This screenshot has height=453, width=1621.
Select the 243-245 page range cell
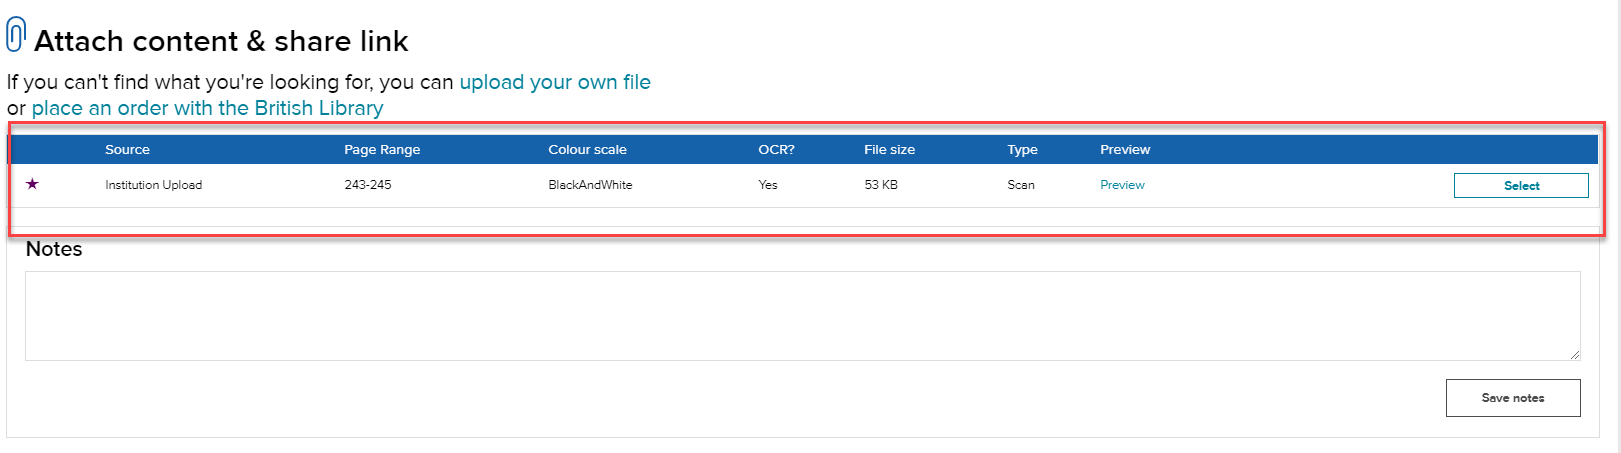pyautogui.click(x=368, y=185)
